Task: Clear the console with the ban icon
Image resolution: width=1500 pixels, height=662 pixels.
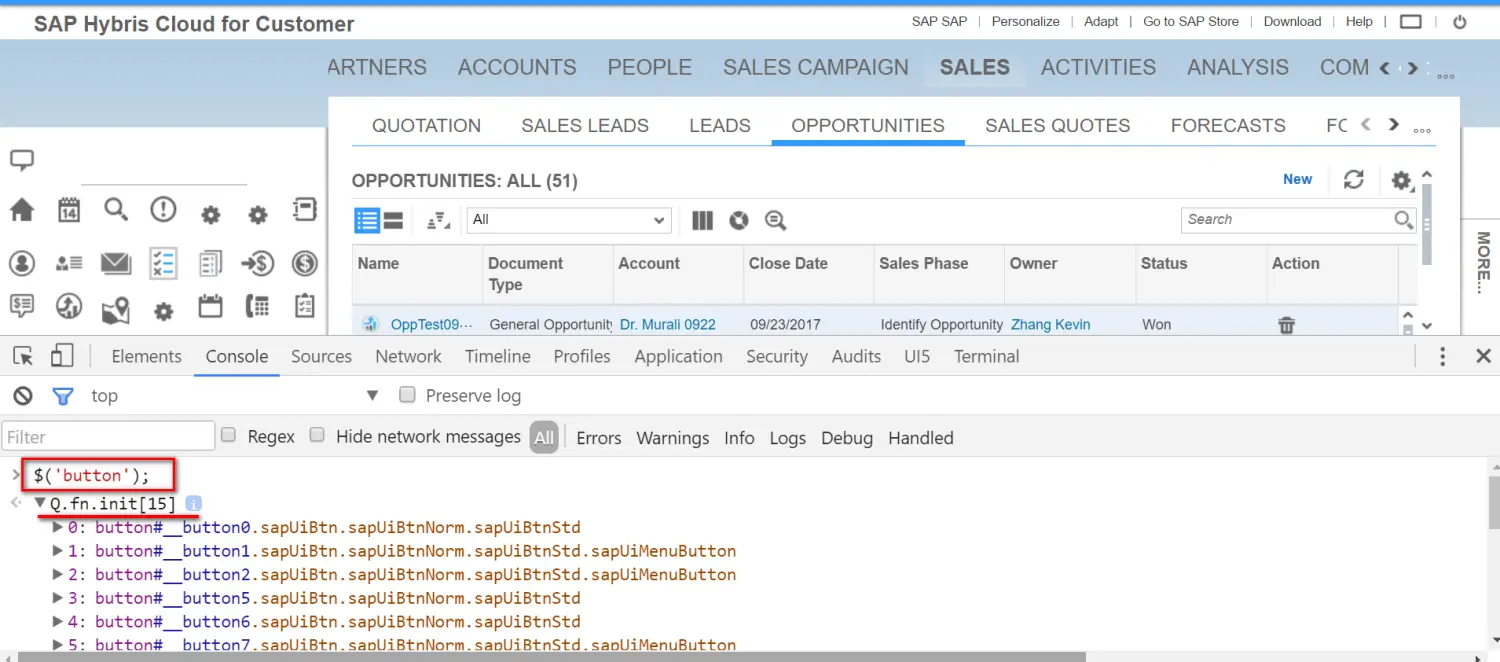Action: point(22,396)
